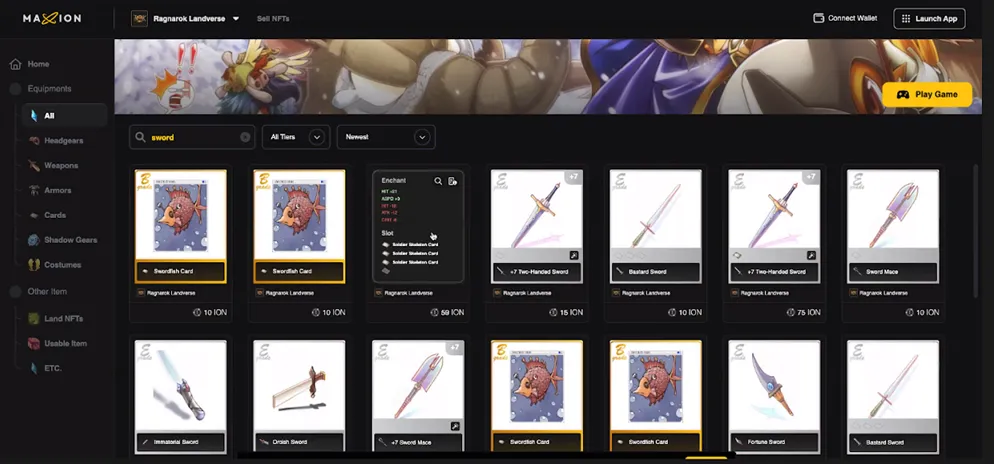Image resolution: width=994 pixels, height=464 pixels.
Task: Open the Newest sort dropdown
Action: pyautogui.click(x=386, y=137)
